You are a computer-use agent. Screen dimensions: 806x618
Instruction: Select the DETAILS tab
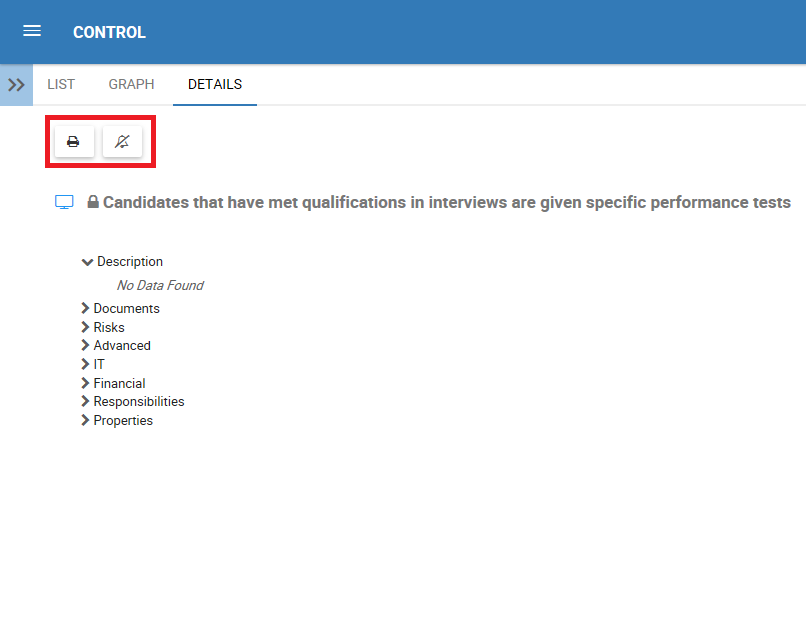click(x=215, y=85)
